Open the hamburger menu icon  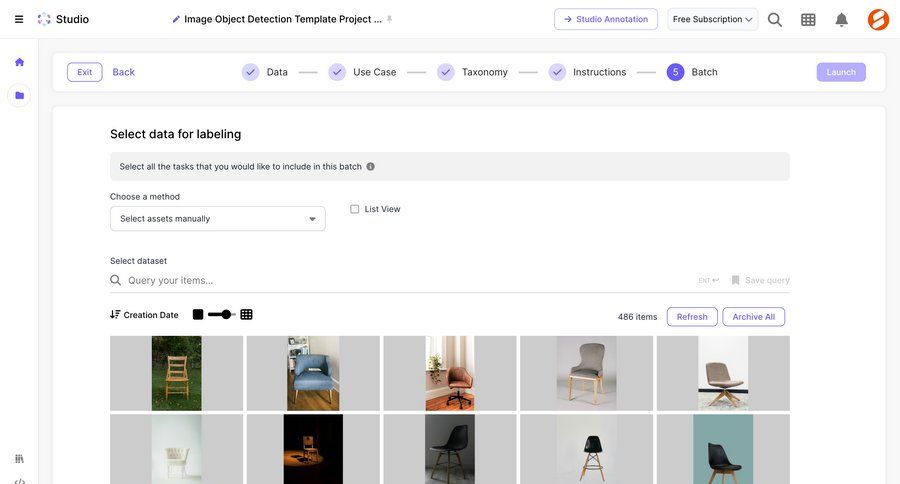pyautogui.click(x=19, y=19)
